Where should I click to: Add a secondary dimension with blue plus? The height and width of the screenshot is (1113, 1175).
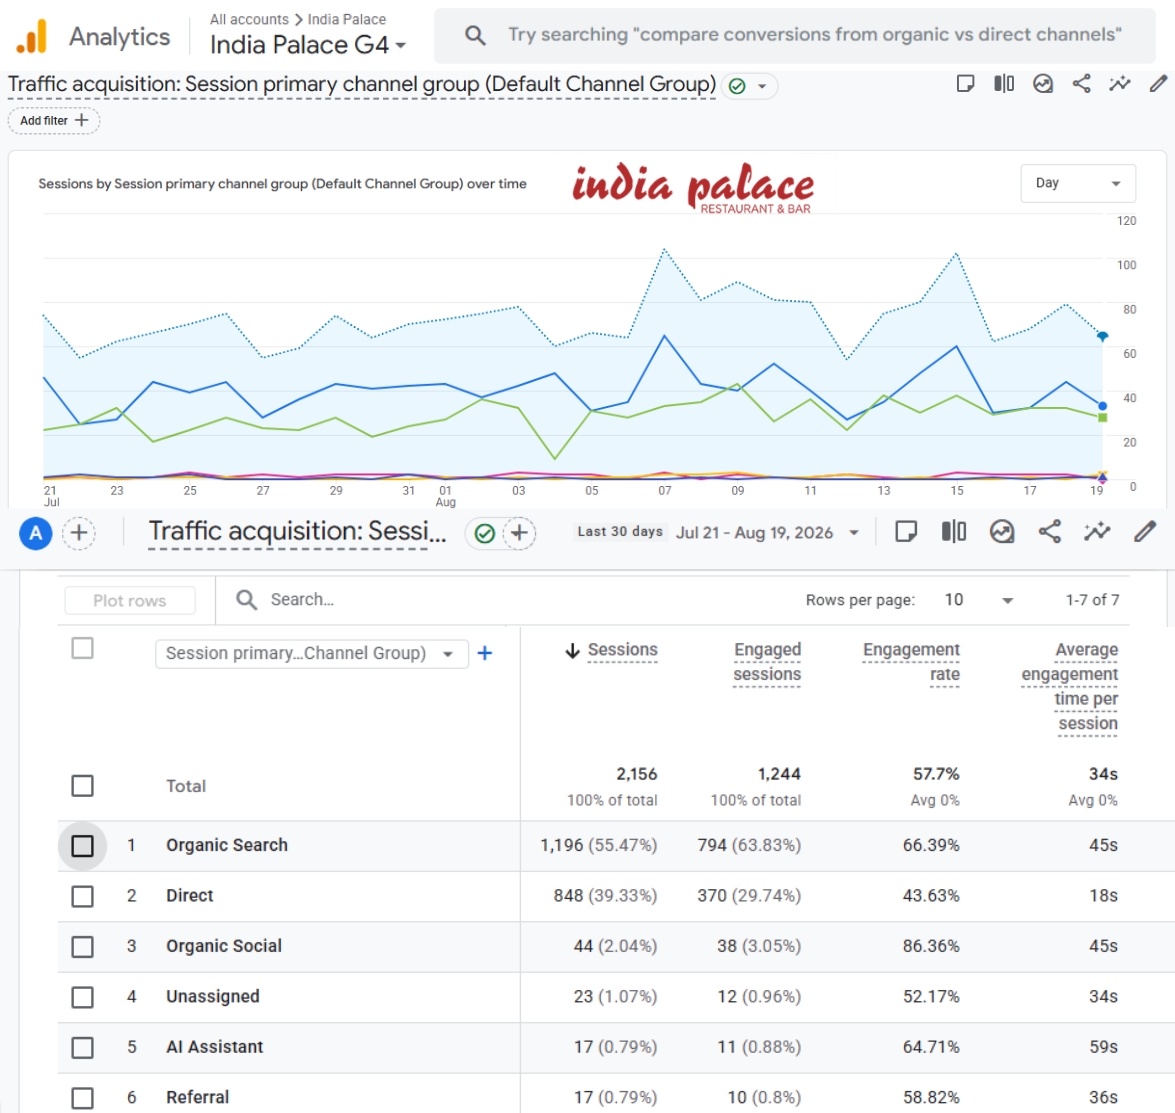485,654
